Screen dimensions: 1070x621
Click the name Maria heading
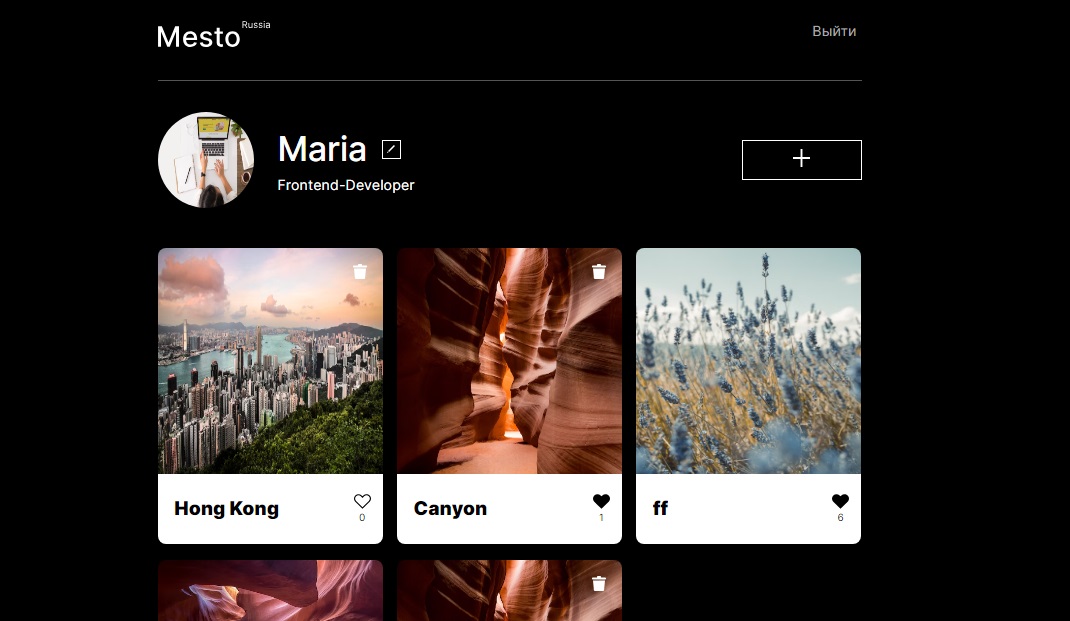click(x=322, y=149)
